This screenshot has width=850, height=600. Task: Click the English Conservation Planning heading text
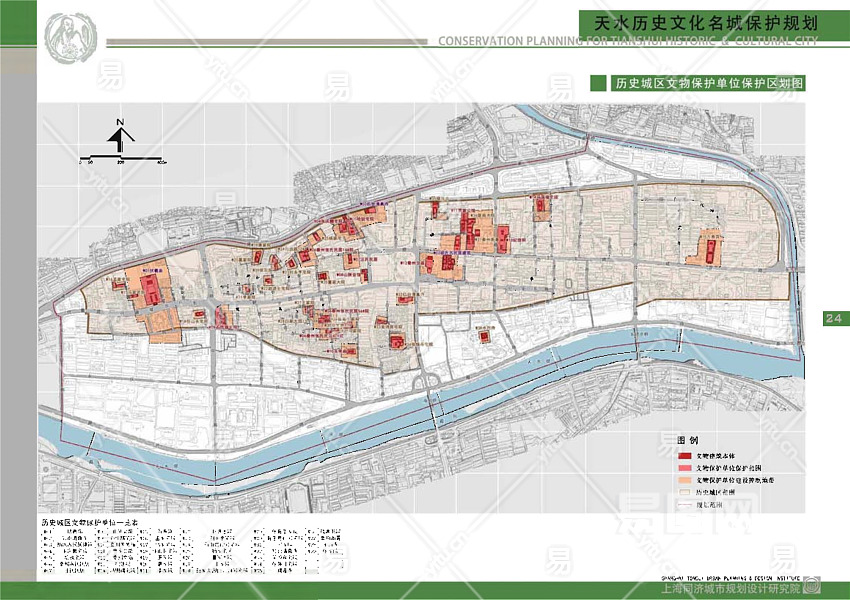[x=628, y=42]
